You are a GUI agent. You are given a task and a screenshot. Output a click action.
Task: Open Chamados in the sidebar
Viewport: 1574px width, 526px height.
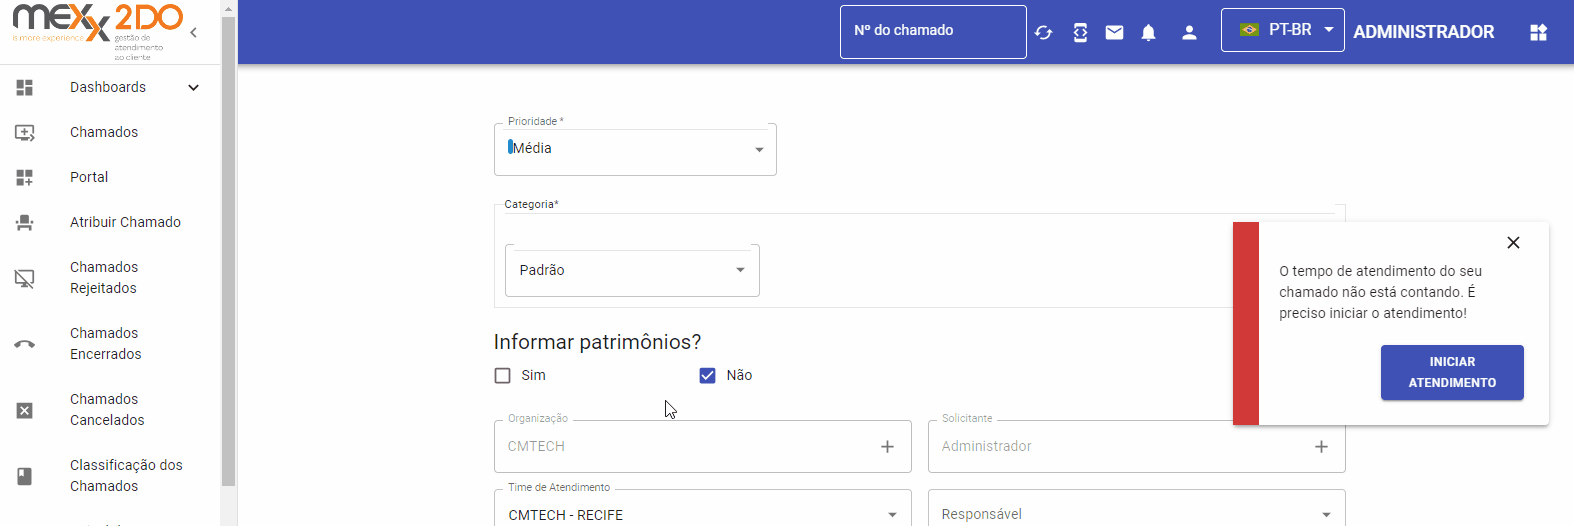[104, 132]
